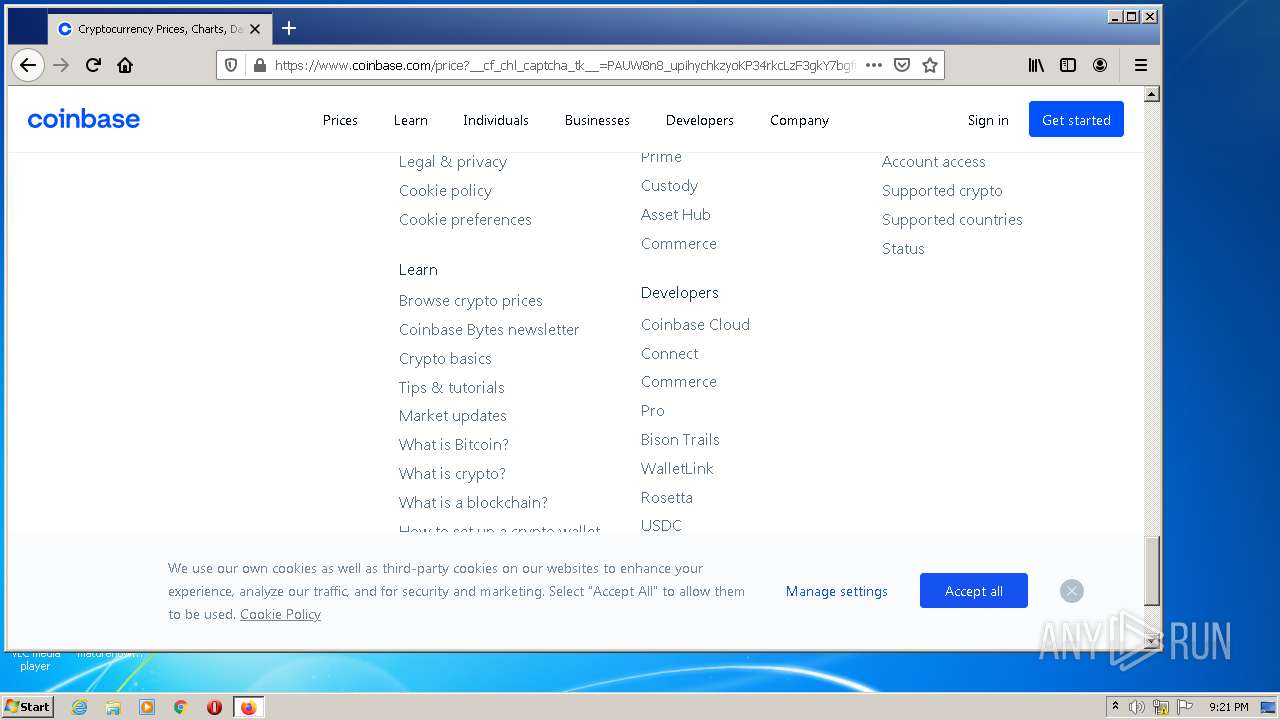
Task: Reload the current page
Action: tap(93, 65)
